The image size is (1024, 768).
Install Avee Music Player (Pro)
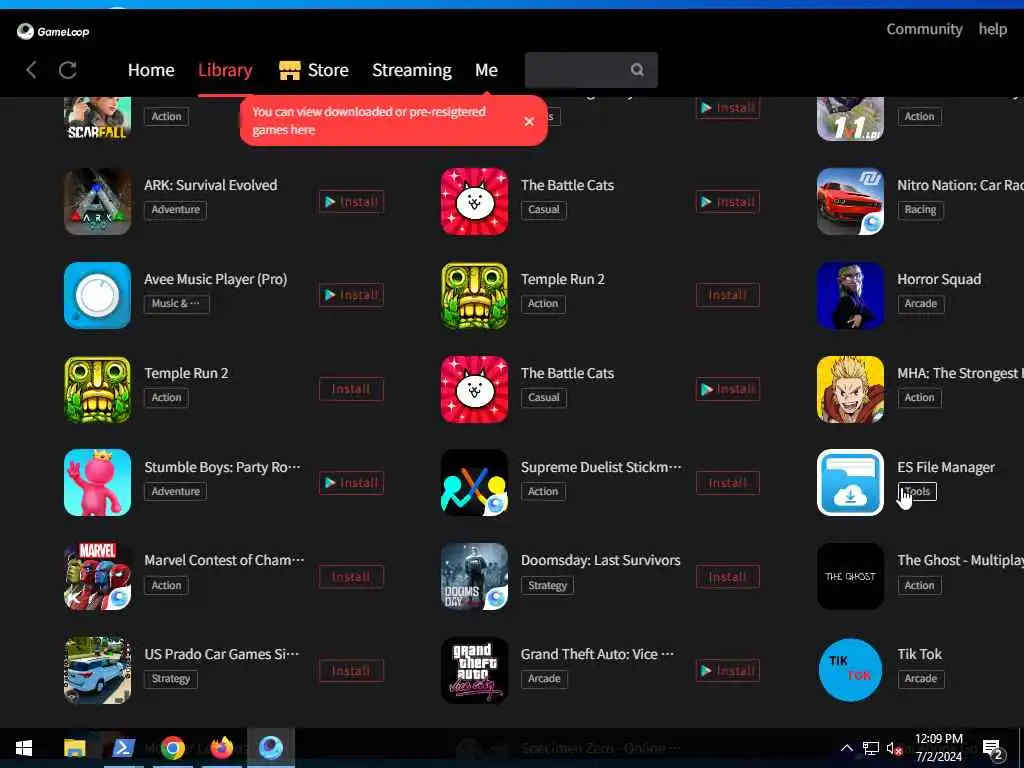[x=351, y=295]
